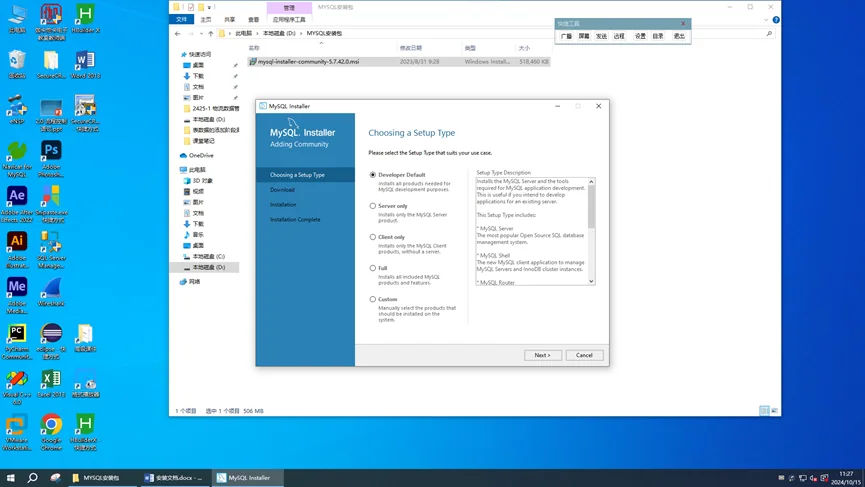
Task: Open the Adobe Media Encoder desktop icon
Action: (17, 296)
